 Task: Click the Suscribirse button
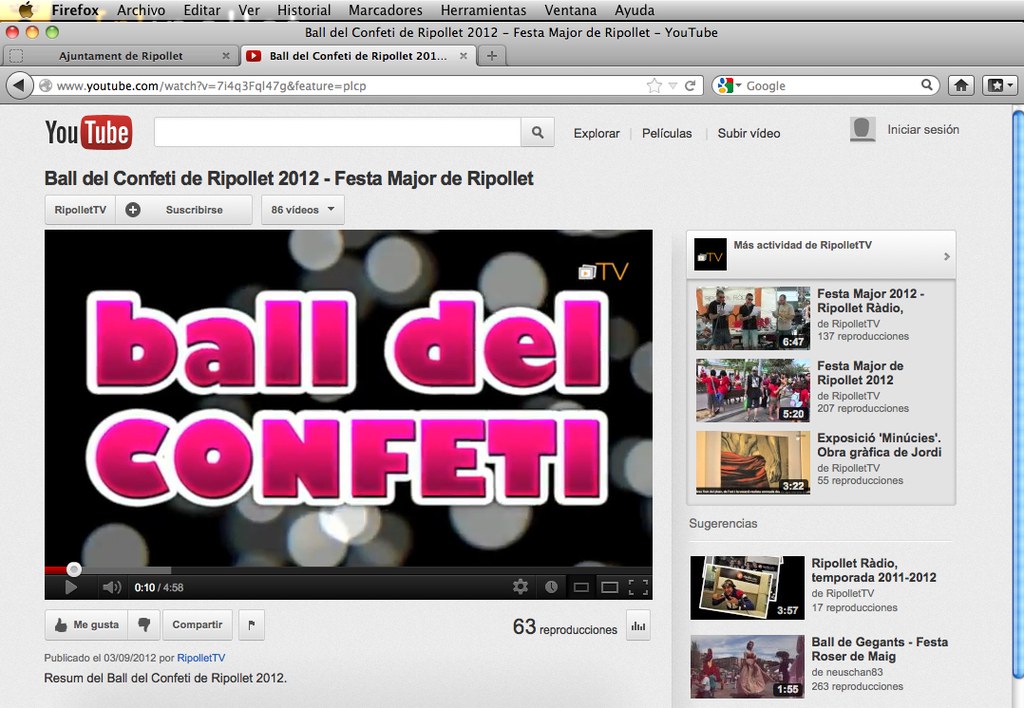[x=194, y=210]
